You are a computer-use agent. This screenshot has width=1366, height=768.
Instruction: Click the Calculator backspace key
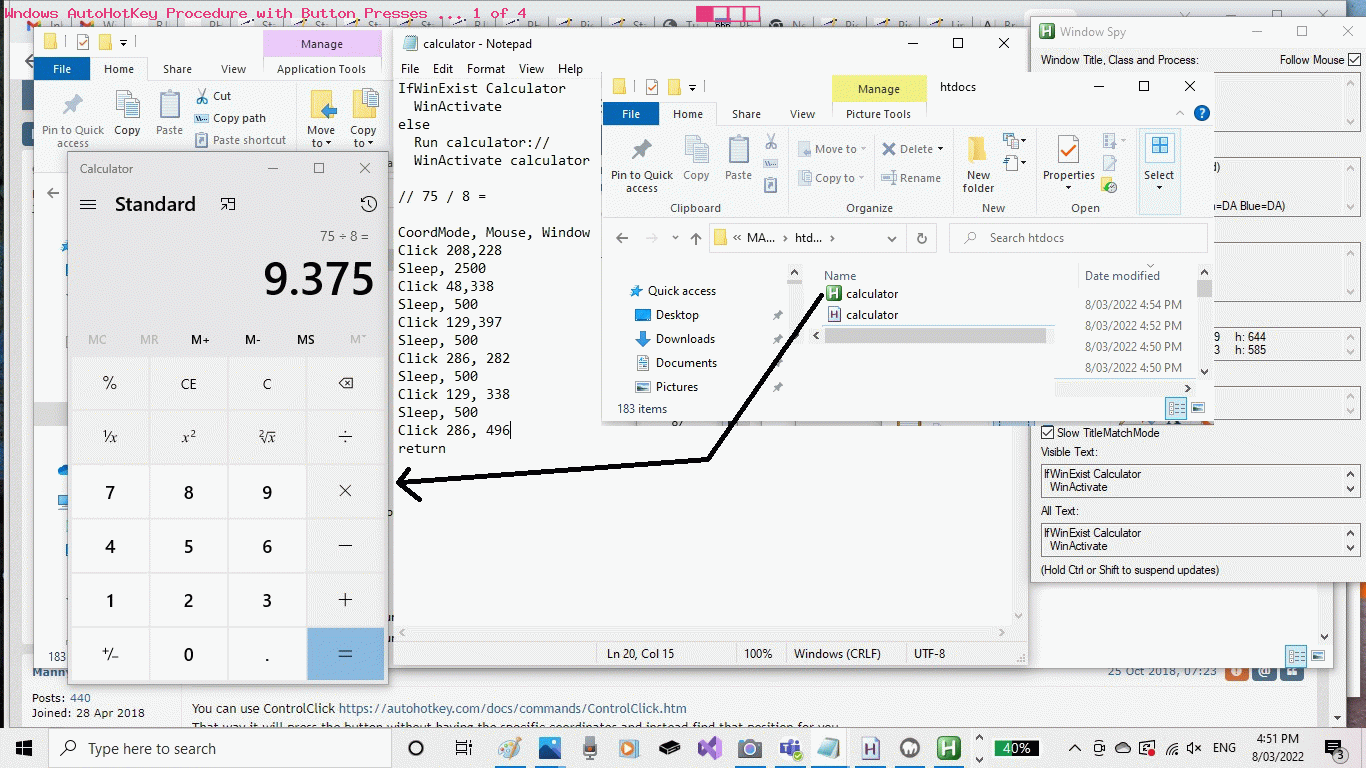tap(345, 383)
